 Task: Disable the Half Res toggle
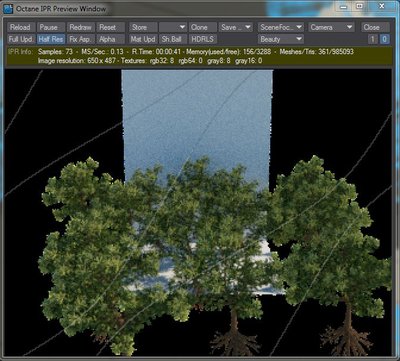coord(51,39)
